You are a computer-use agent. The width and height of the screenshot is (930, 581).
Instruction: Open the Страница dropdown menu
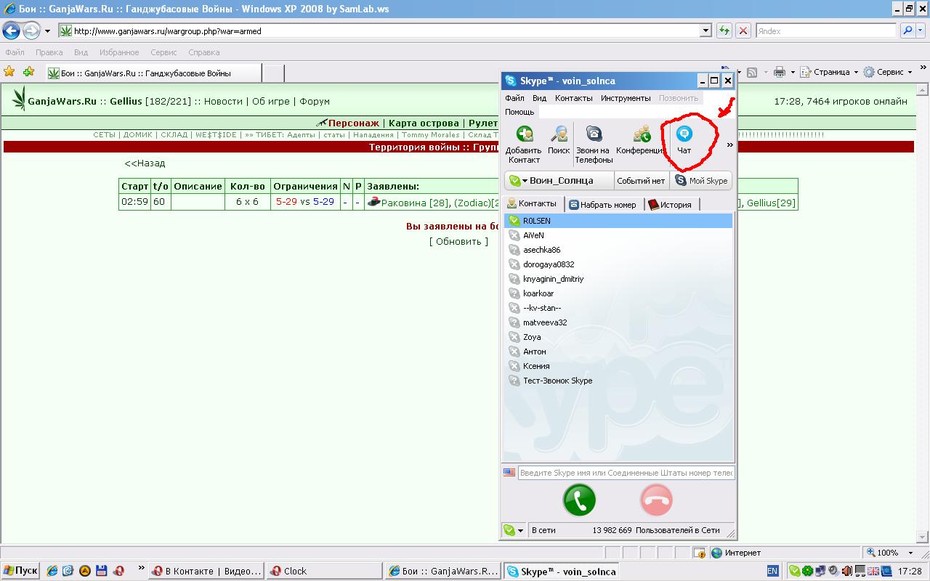click(830, 72)
